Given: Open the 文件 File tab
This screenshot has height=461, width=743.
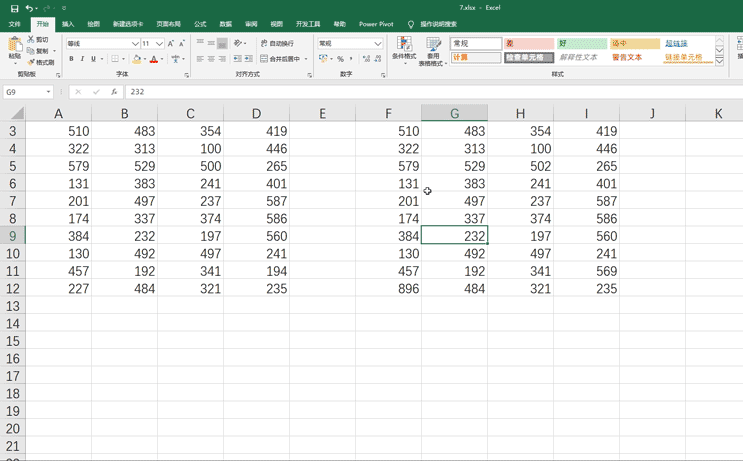Looking at the screenshot, I should pyautogui.click(x=15, y=24).
